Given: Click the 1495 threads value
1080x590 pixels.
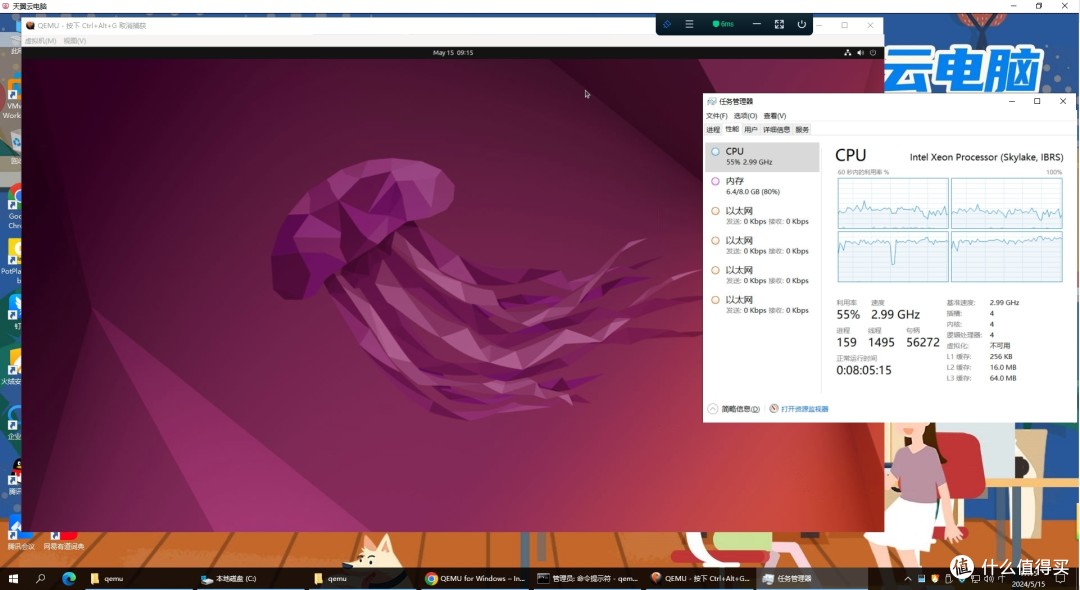Looking at the screenshot, I should pos(881,342).
